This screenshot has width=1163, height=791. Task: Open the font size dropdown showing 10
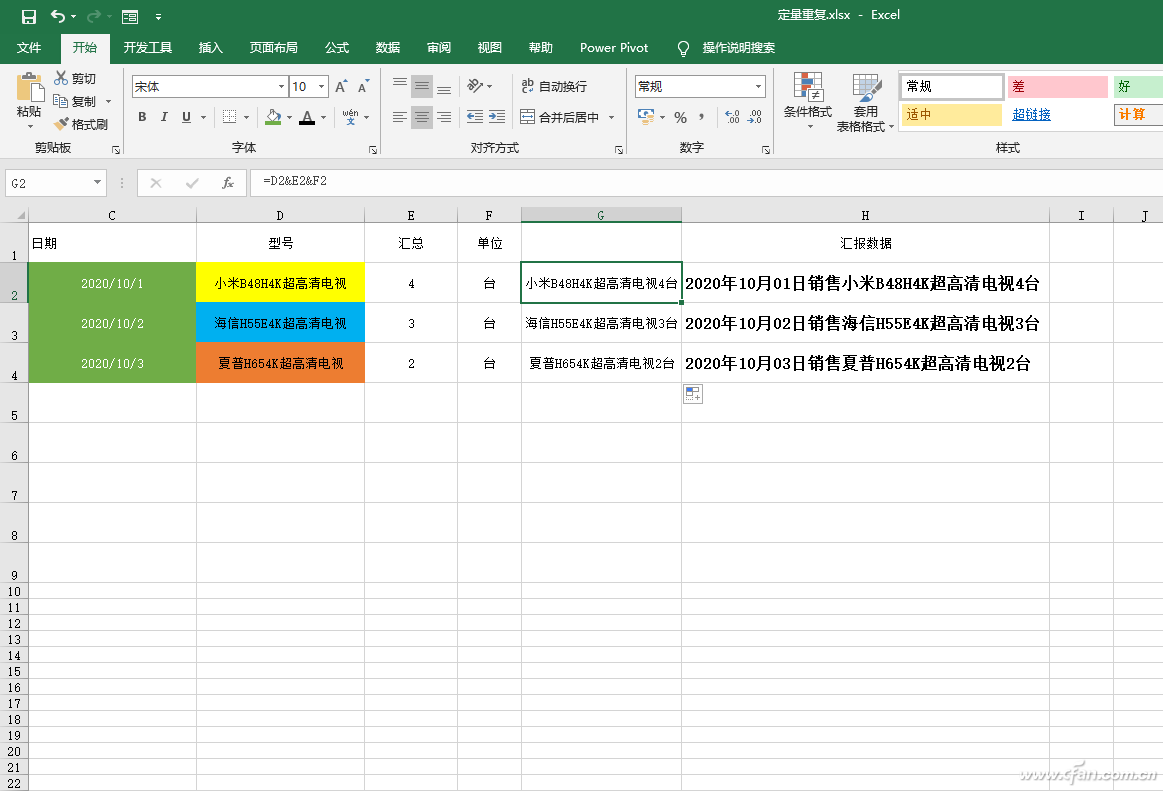(321, 87)
